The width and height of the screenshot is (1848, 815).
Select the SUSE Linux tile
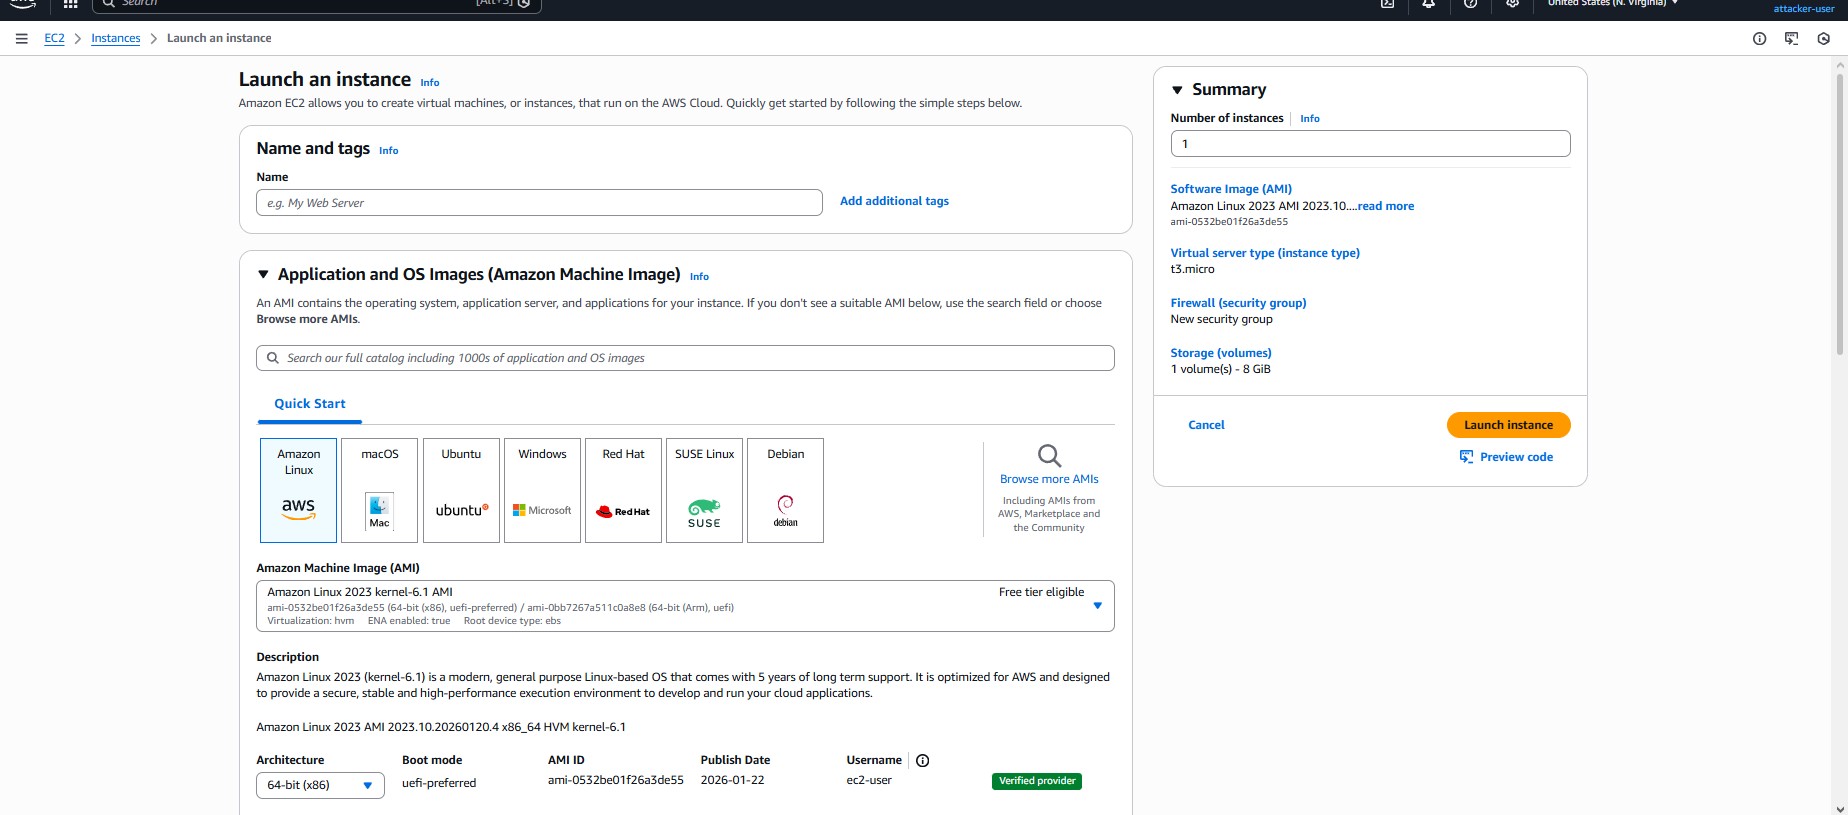(x=704, y=490)
